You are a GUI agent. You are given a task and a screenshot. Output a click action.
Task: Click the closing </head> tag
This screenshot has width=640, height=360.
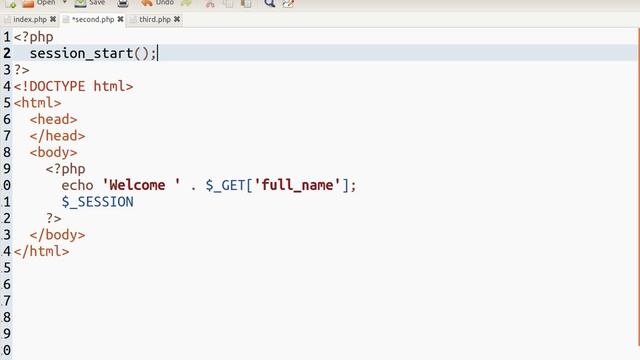58,136
